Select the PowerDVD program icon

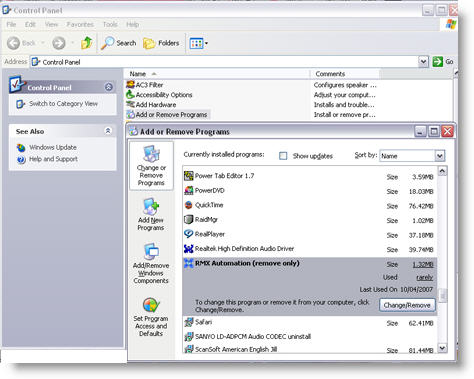(x=189, y=190)
